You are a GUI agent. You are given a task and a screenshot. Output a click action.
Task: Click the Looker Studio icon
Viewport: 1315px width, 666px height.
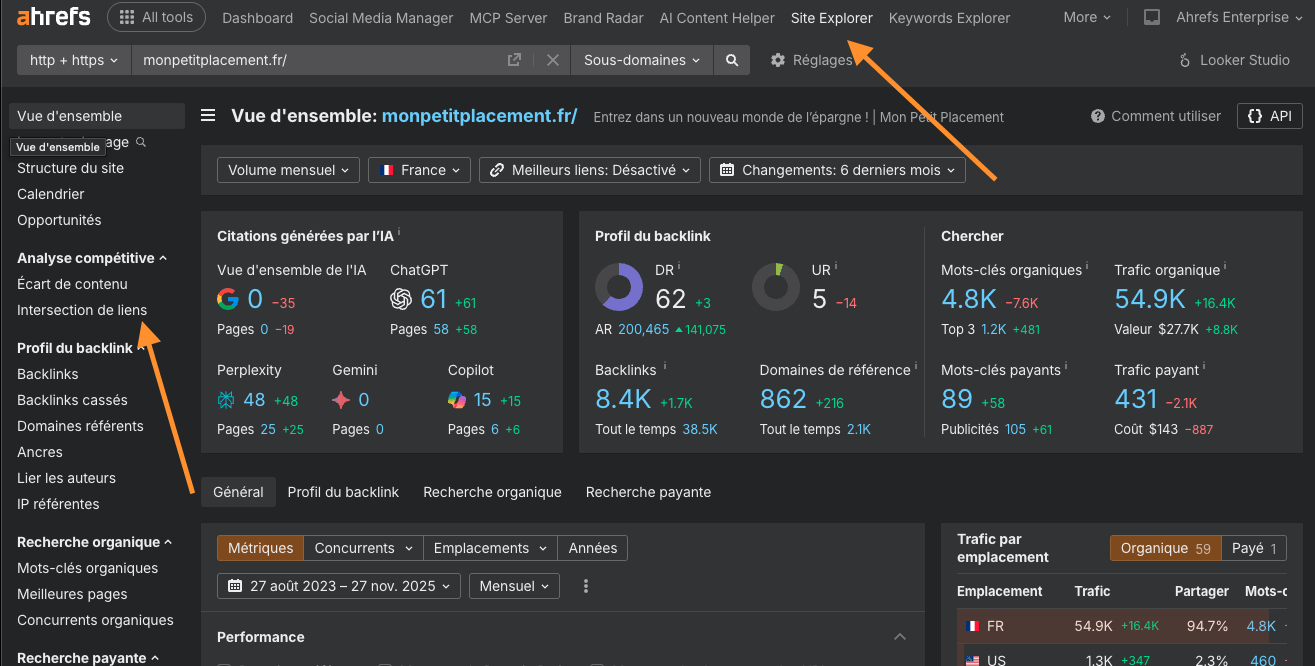point(1185,60)
